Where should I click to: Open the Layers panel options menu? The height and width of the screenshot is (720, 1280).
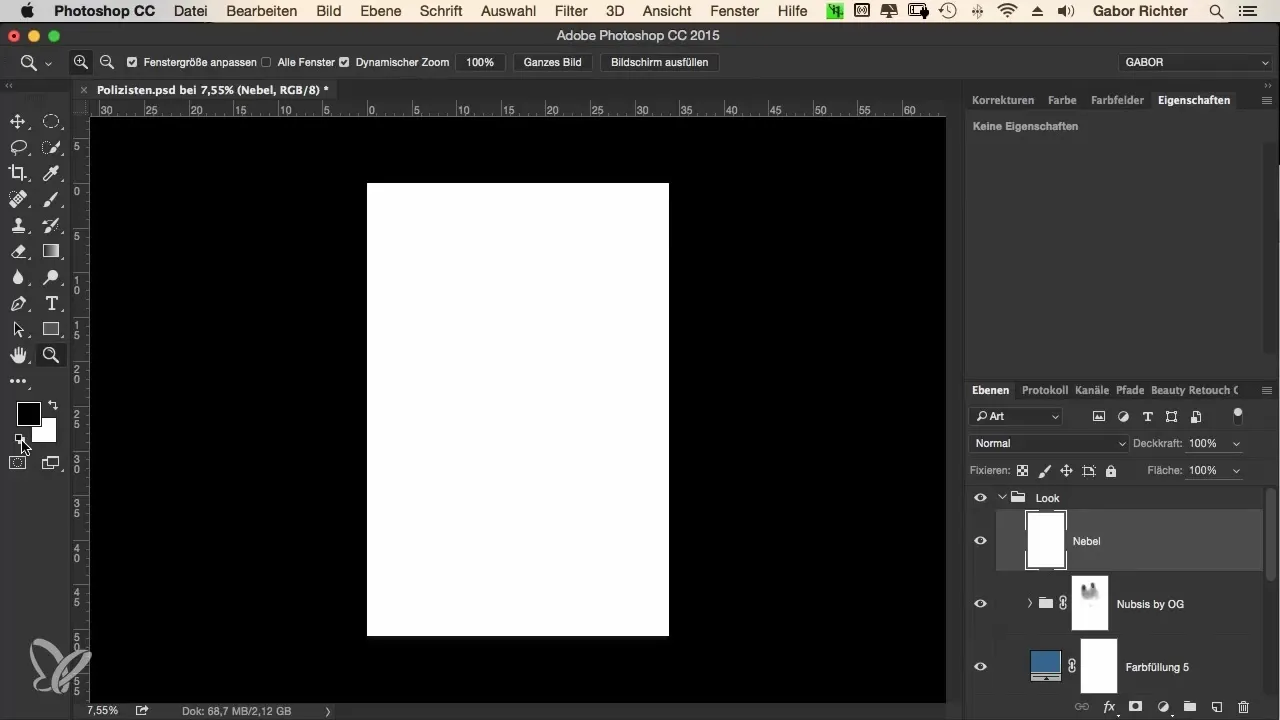click(x=1267, y=390)
